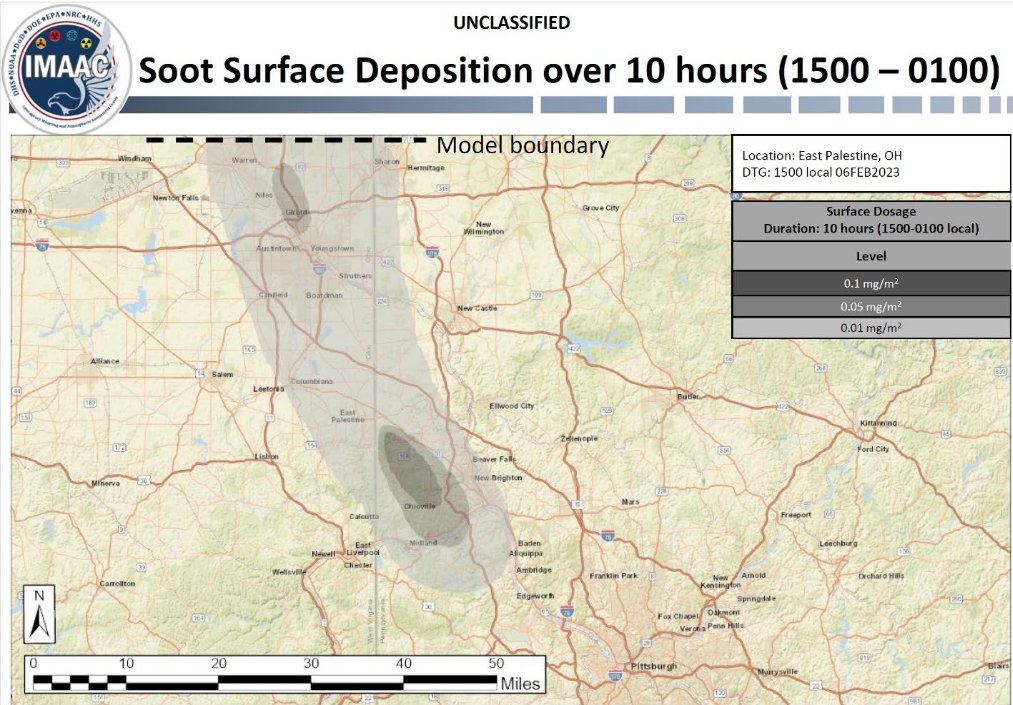
Task: Click the Surface Dosage legend header
Action: pos(871,220)
